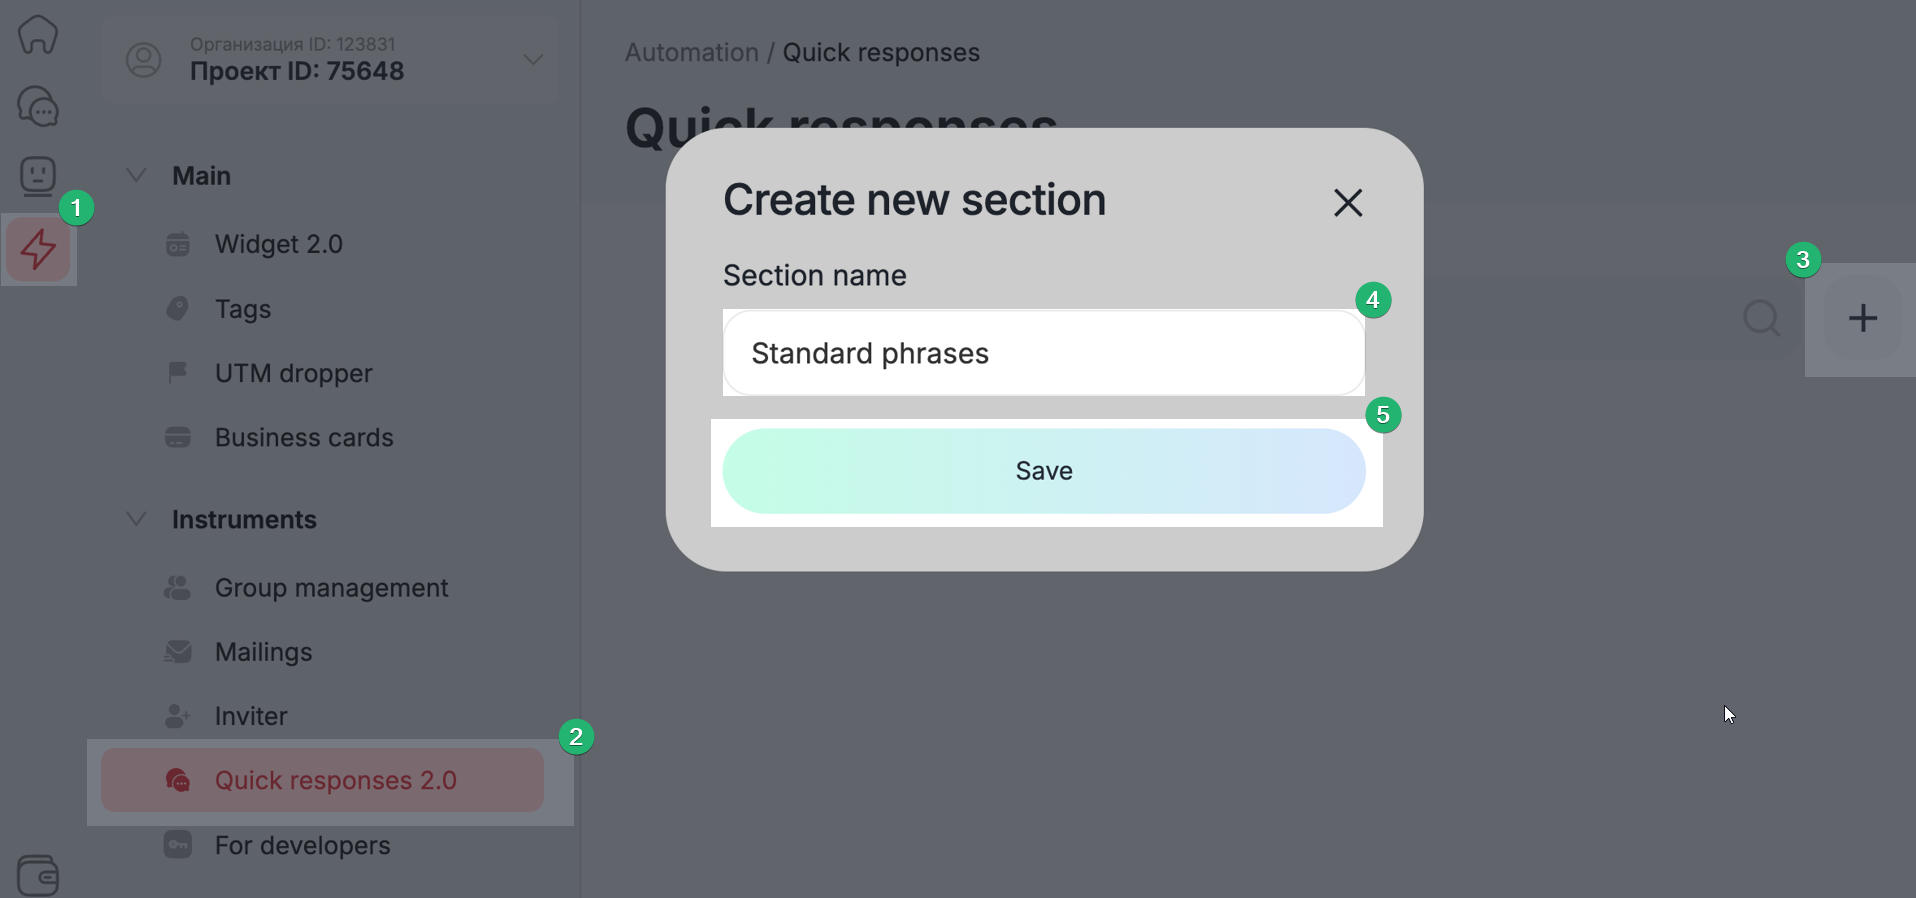1916x898 pixels.
Task: Close the Create new section dialog
Action: [x=1347, y=203]
